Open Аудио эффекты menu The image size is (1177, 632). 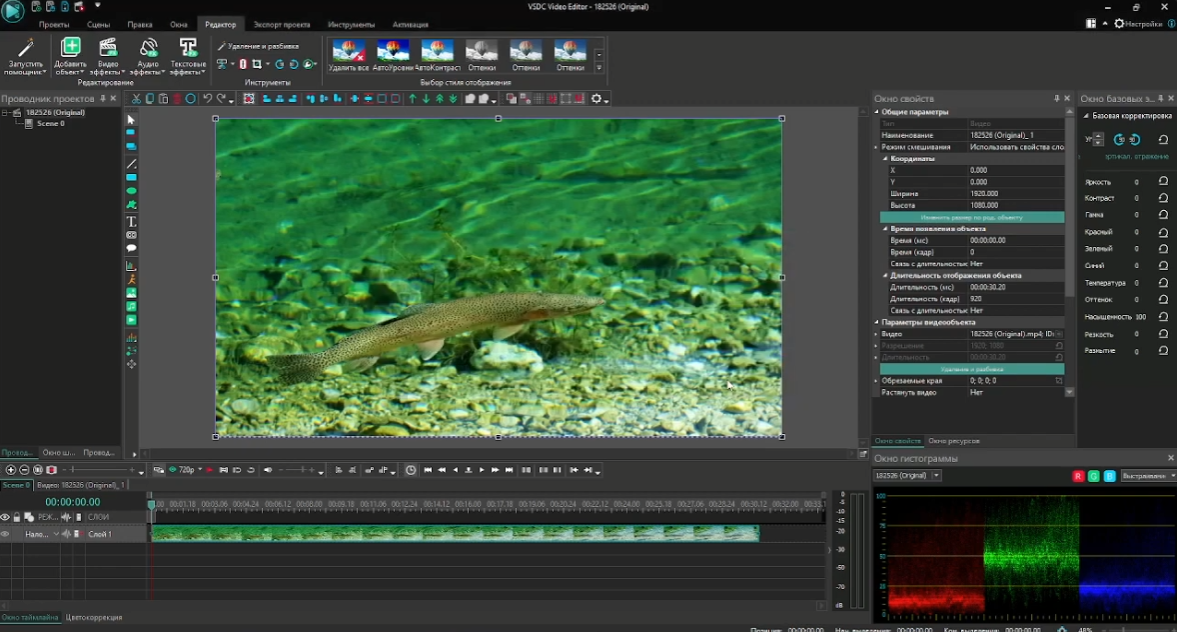click(x=148, y=56)
